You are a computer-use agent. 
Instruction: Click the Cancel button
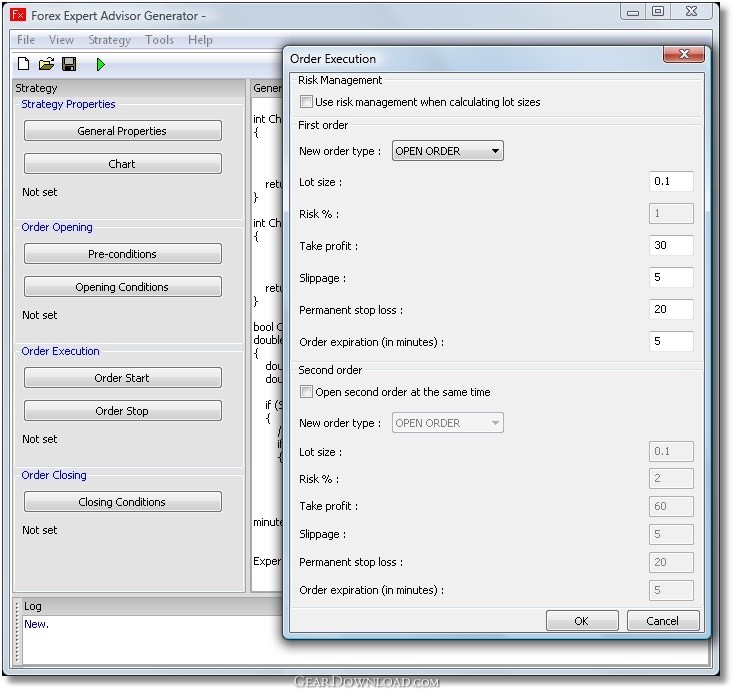[662, 621]
